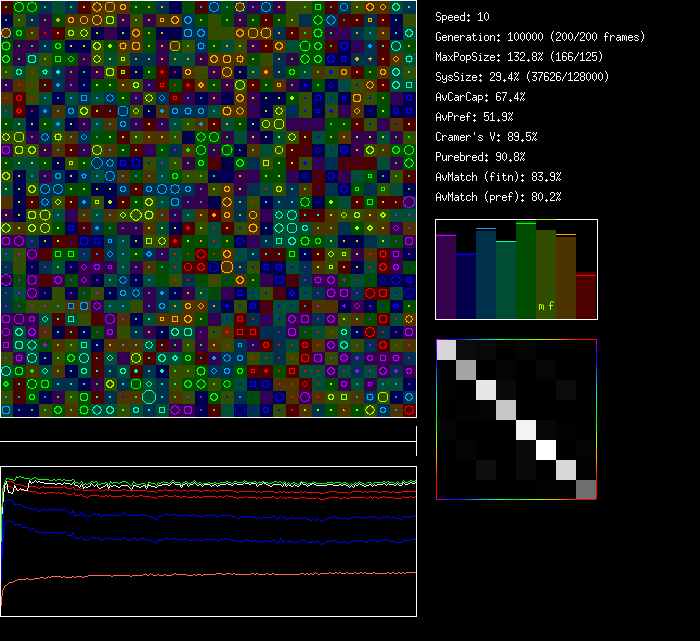Viewport: 700px width, 641px height.
Task: Click the AvMatch (fitn) readout
Action: point(498,177)
